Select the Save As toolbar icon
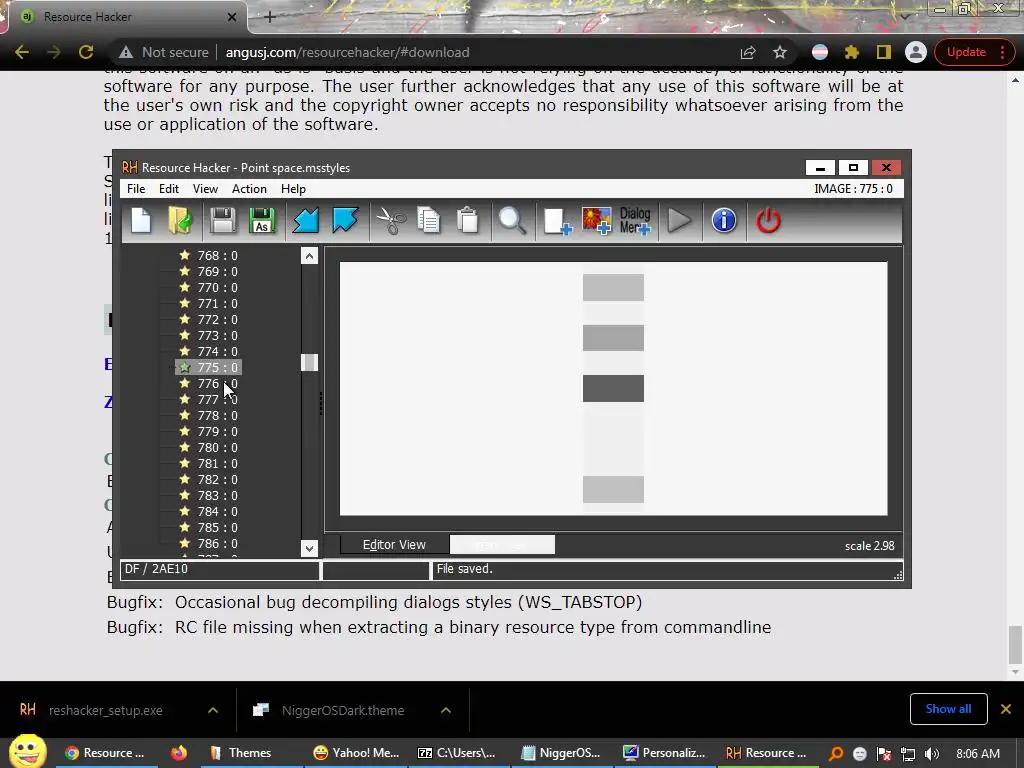 tap(262, 221)
